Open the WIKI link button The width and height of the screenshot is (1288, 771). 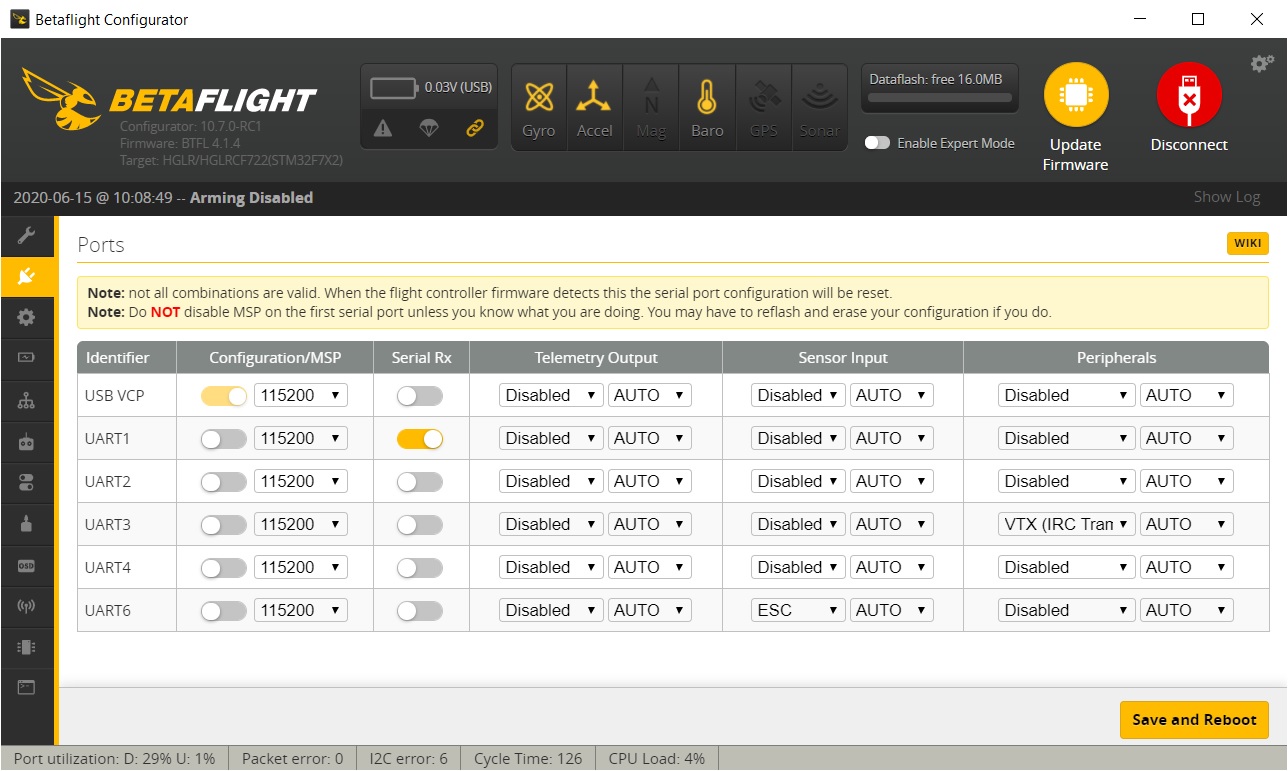click(x=1247, y=243)
